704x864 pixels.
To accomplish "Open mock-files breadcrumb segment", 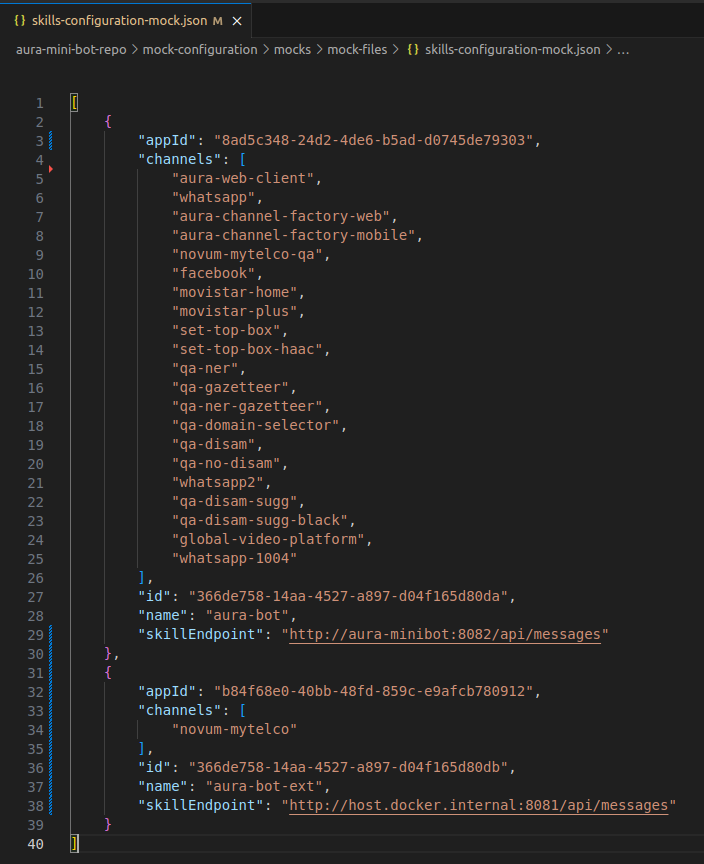I will (x=358, y=50).
